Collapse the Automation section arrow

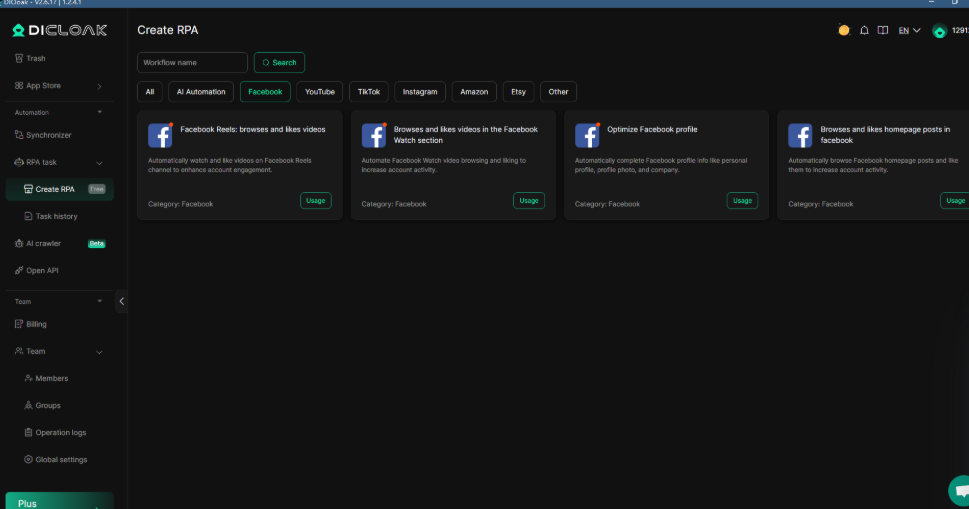click(99, 112)
